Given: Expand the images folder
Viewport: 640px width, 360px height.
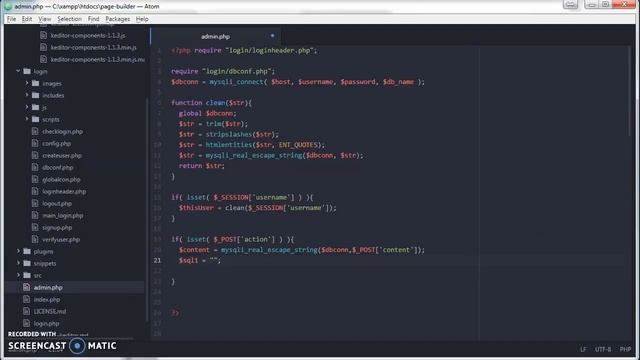Looking at the screenshot, I should coord(27,83).
